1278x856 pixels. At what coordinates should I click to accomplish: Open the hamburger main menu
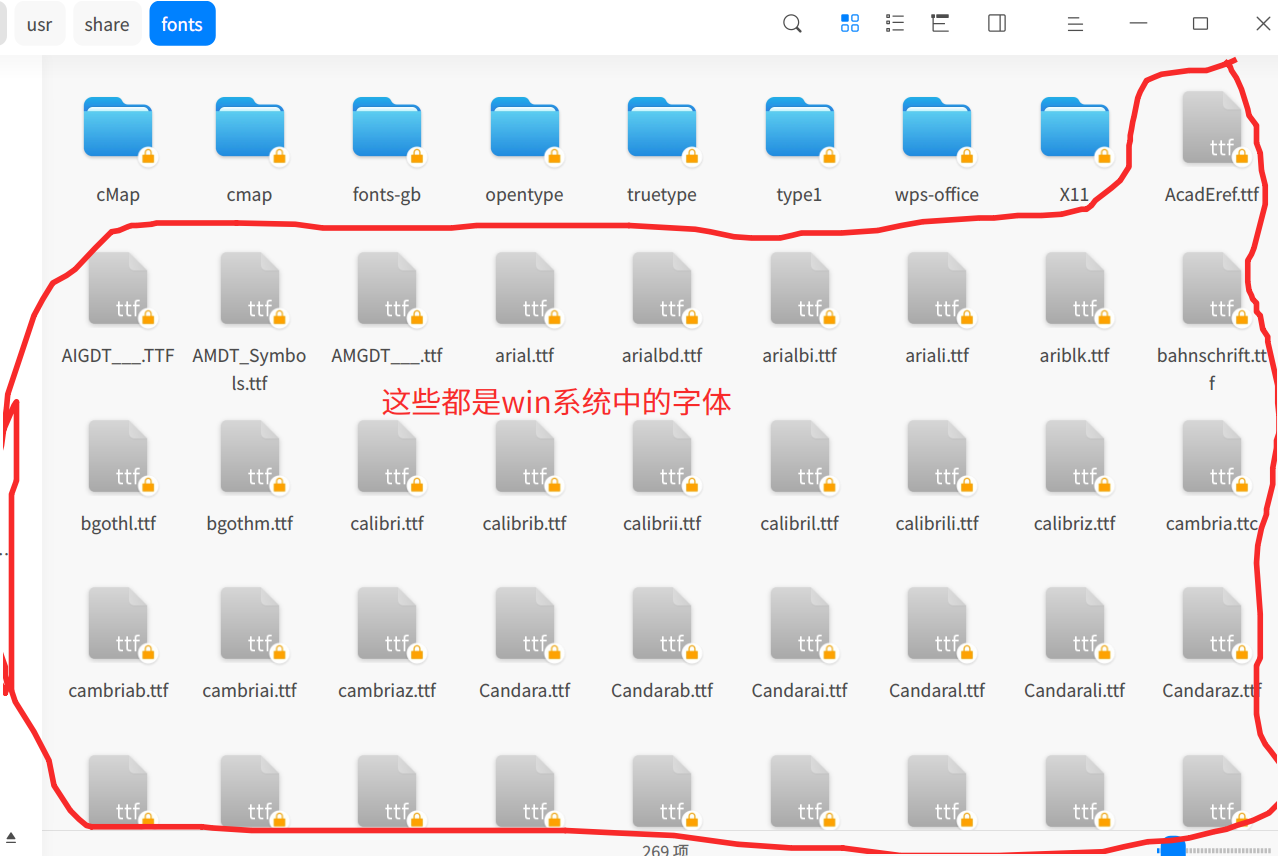click(1075, 24)
